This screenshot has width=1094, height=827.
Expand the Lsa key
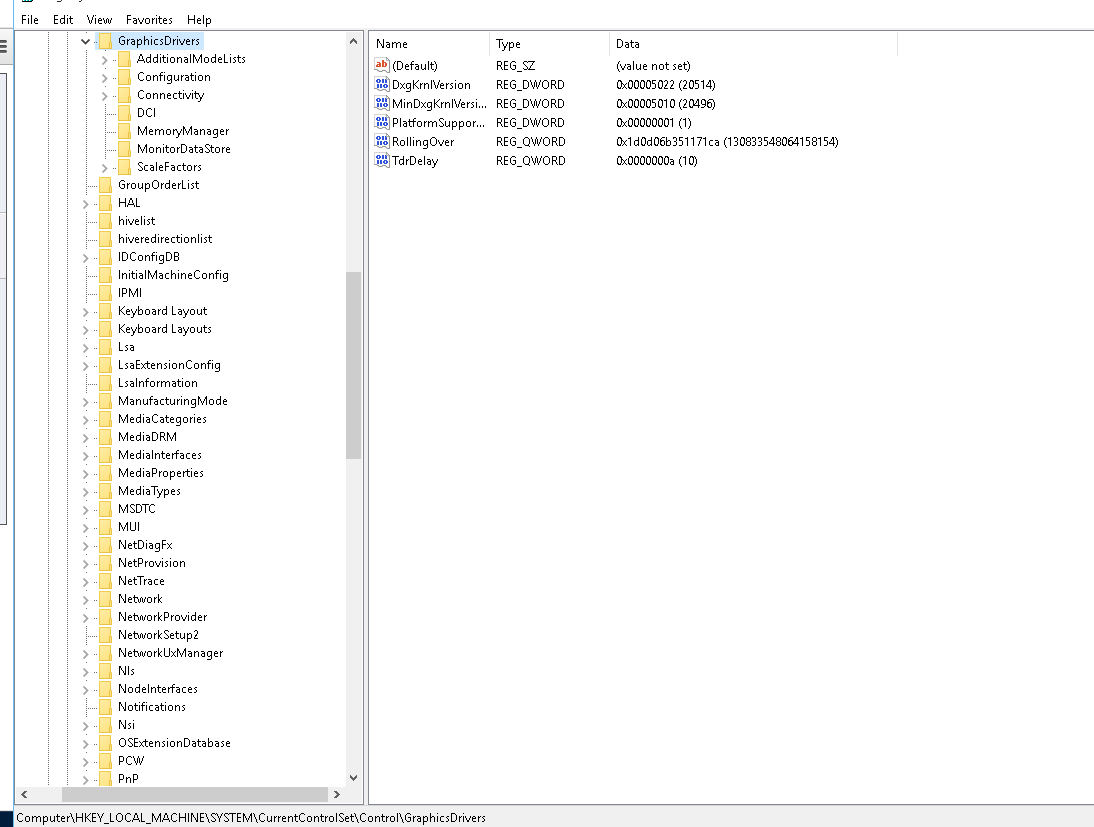(86, 348)
